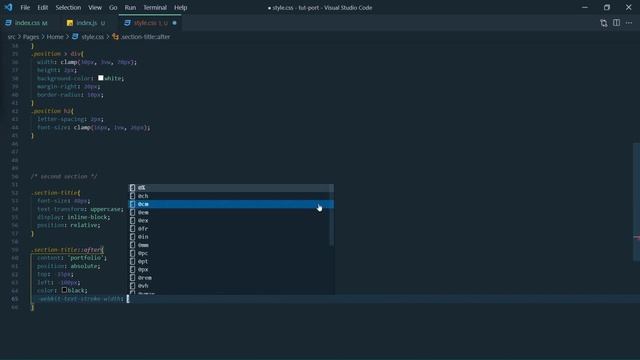This screenshot has height=360, width=640.
Task: Open the Edit menu
Action: click(42, 7)
